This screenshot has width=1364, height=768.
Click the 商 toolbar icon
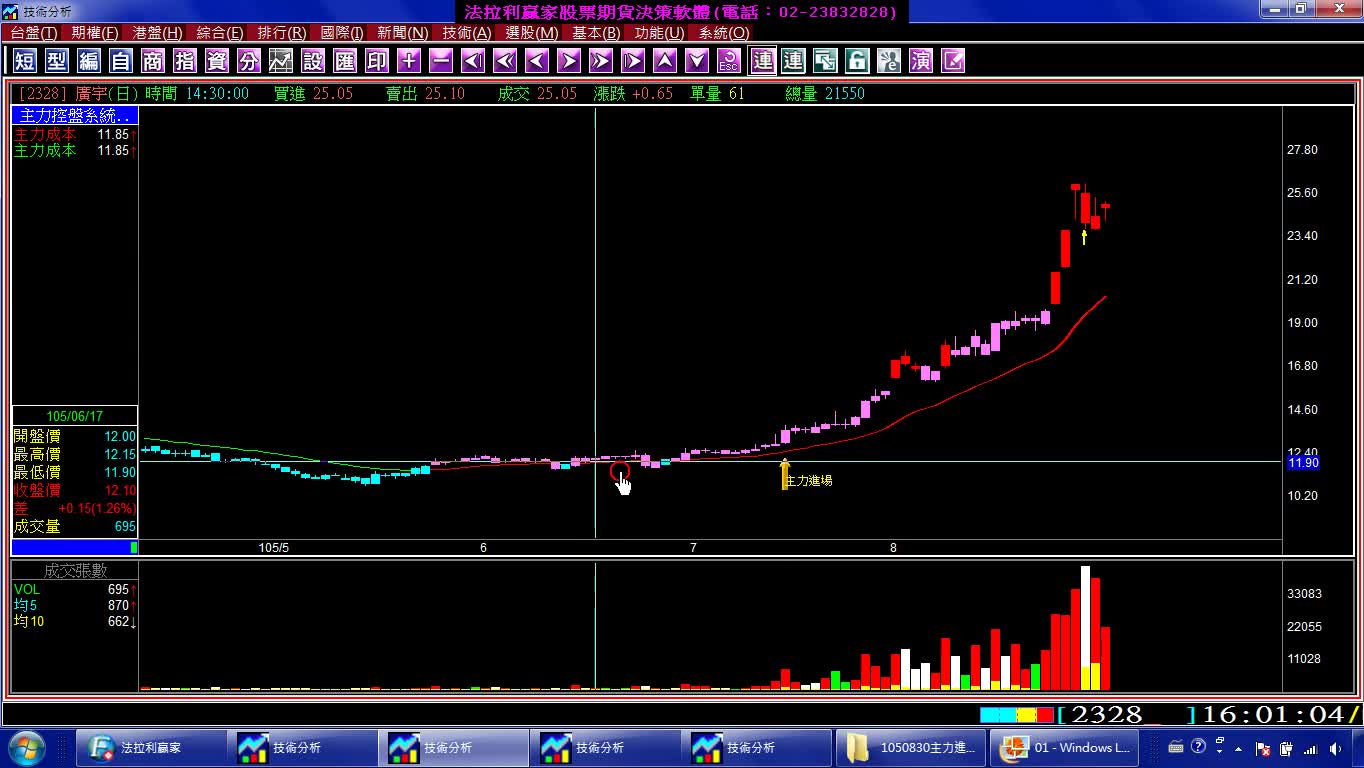(153, 61)
